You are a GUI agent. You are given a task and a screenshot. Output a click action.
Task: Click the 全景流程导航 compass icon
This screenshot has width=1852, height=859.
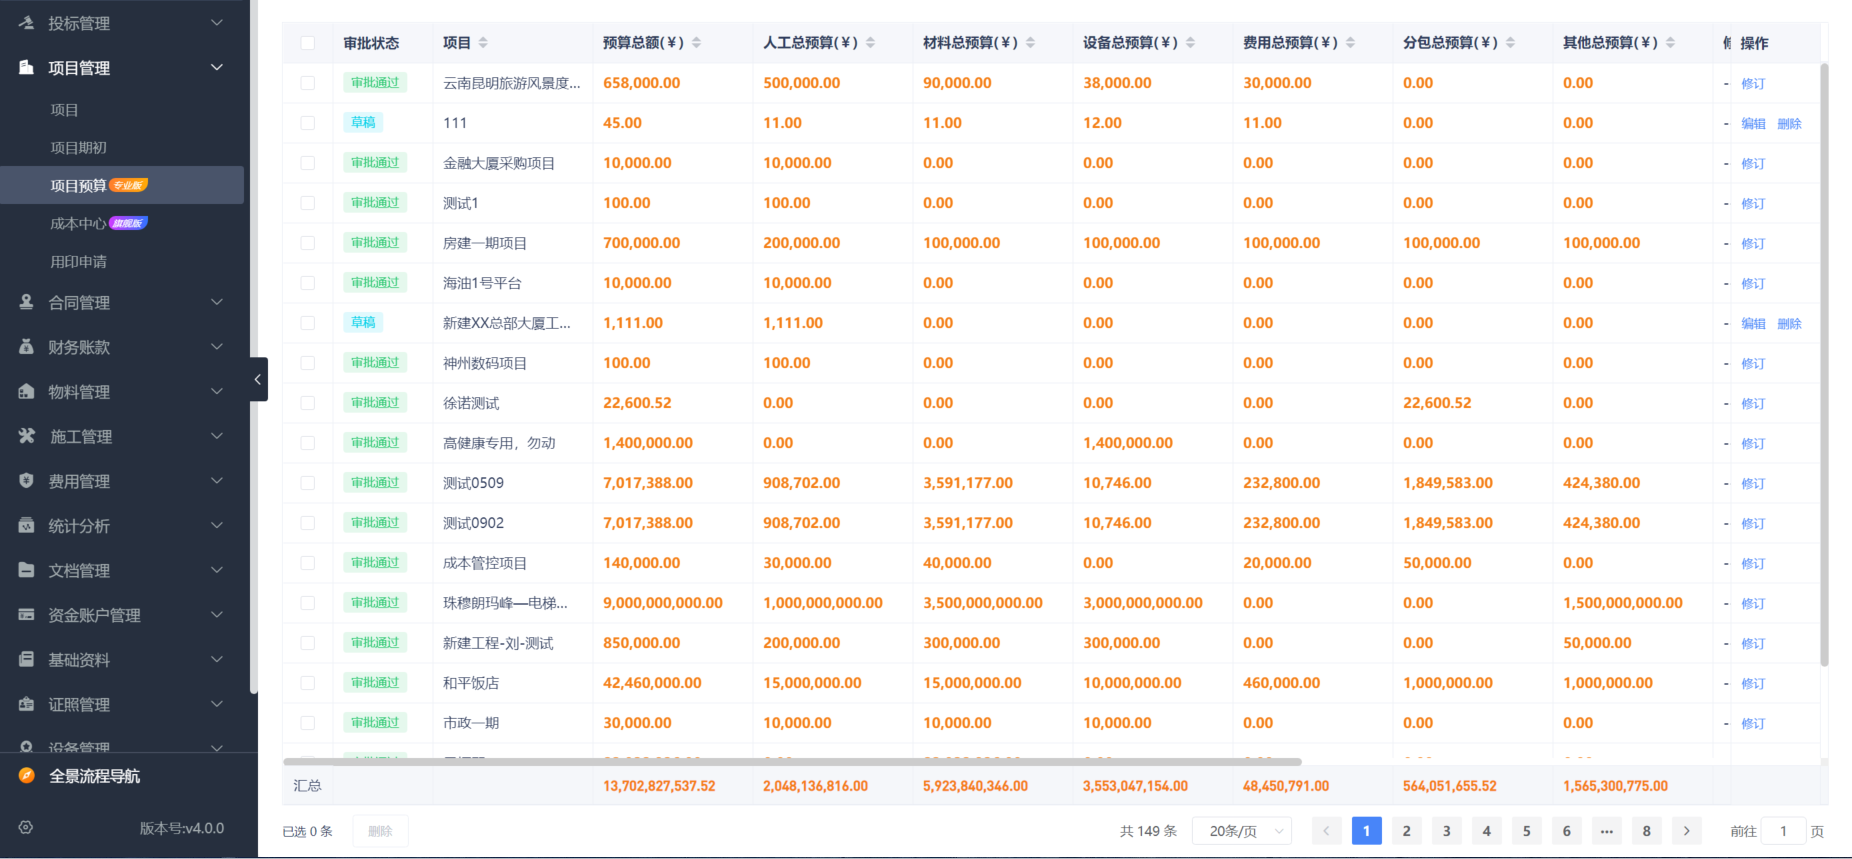click(x=27, y=776)
